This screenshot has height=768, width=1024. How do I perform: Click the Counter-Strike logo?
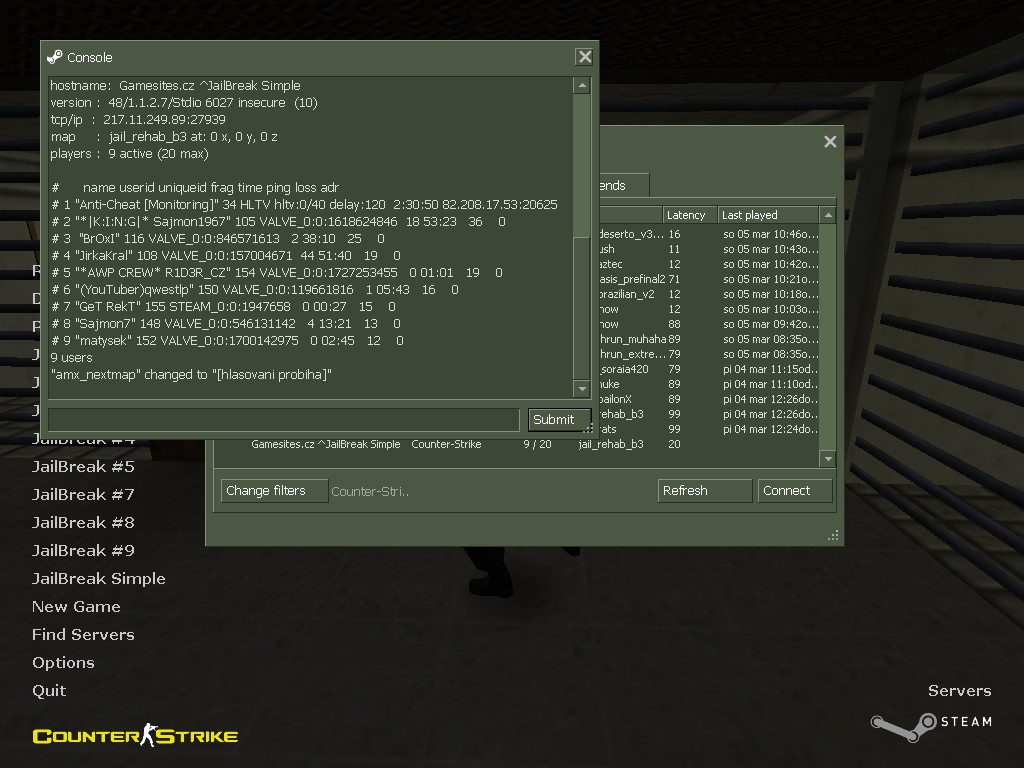(x=135, y=735)
